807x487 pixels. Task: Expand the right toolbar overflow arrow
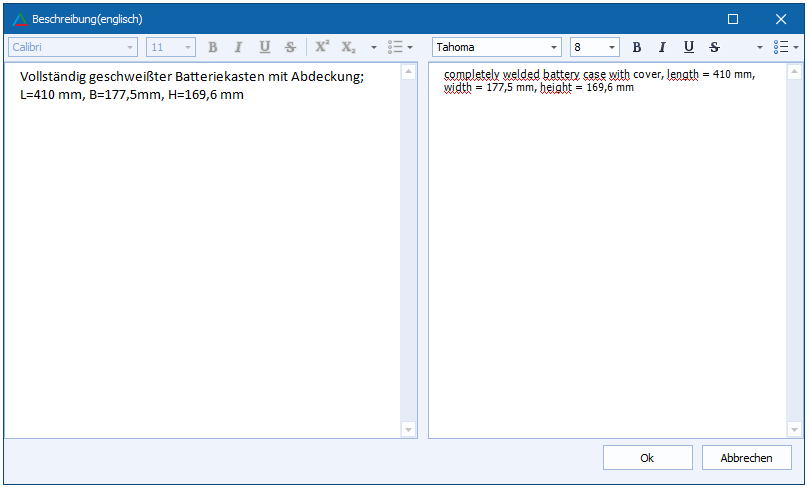[x=759, y=47]
